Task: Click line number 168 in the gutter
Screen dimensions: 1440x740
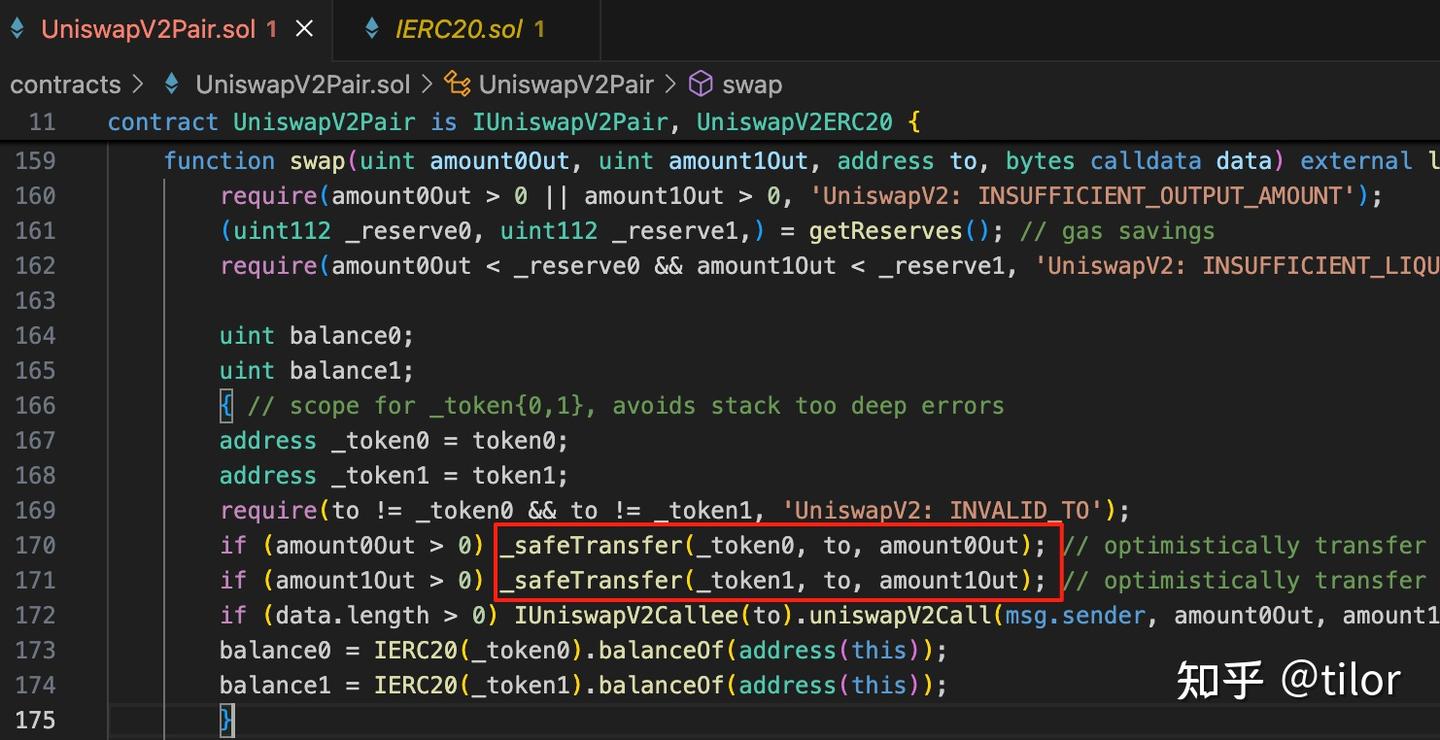Action: [36, 476]
